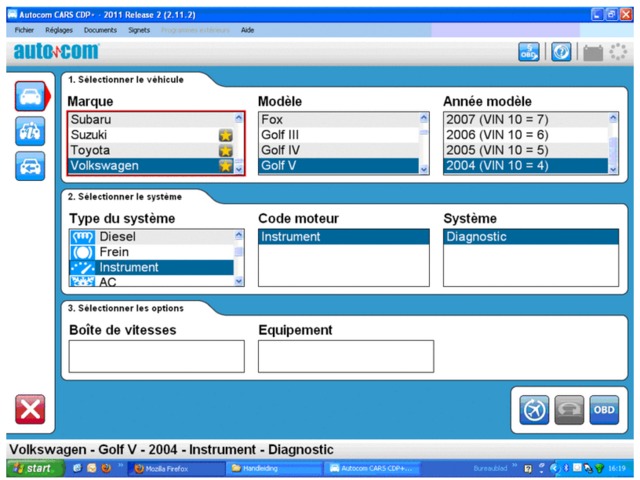Switch to Mozilla Firefox taskbar window
640x480 pixels.
176,469
